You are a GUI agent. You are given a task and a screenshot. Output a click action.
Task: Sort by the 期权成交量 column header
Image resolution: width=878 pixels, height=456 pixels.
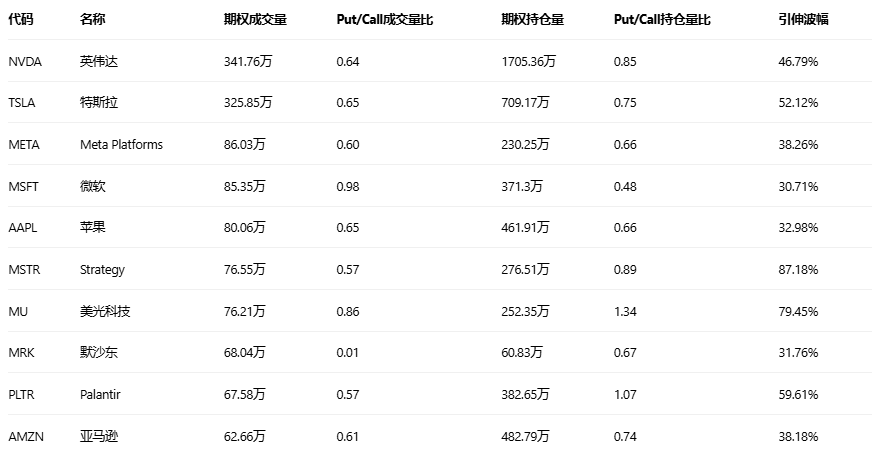[x=255, y=20]
